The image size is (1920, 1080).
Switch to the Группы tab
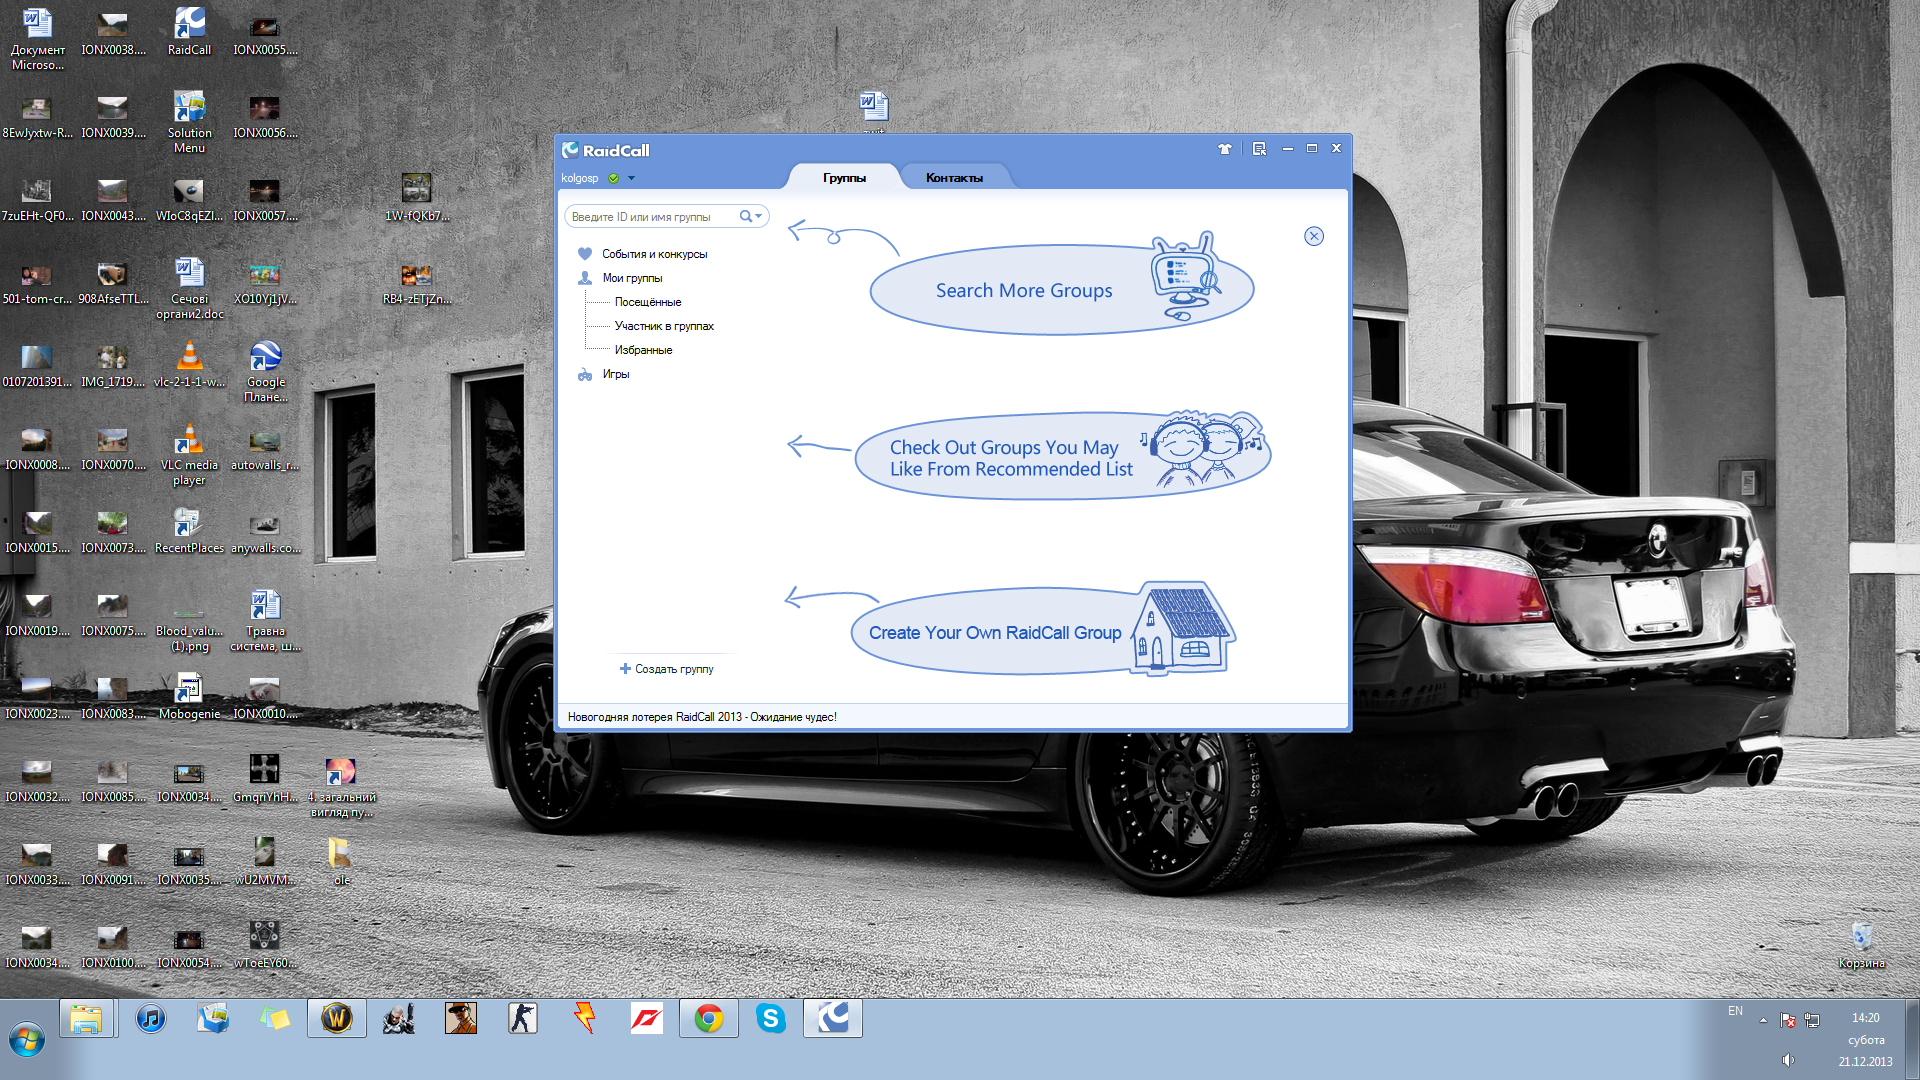(844, 177)
